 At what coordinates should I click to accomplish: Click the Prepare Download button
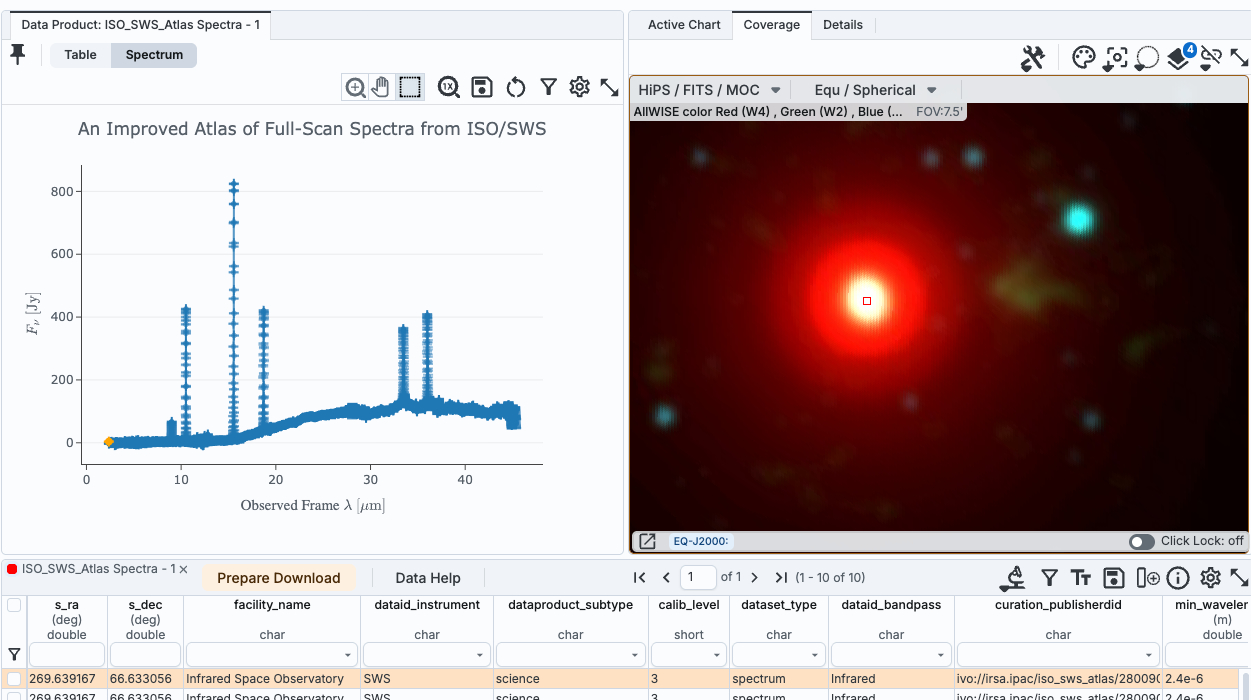coord(278,578)
